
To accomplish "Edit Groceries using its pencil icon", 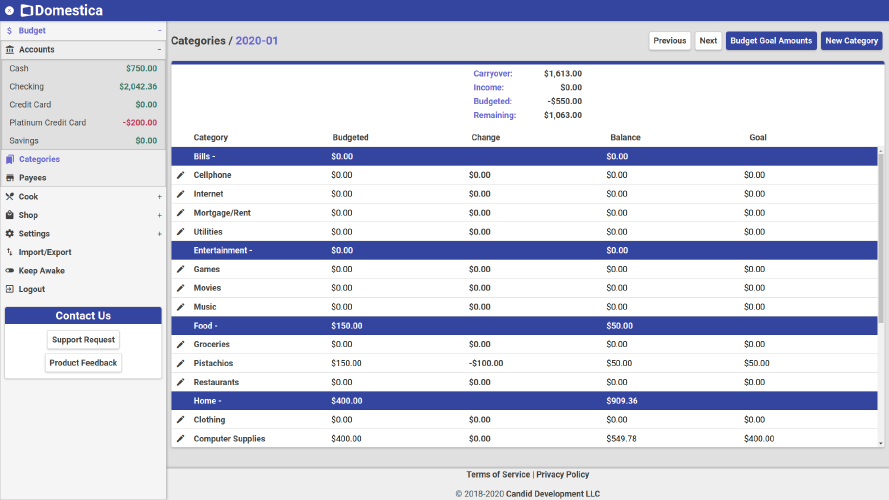I will [181, 344].
